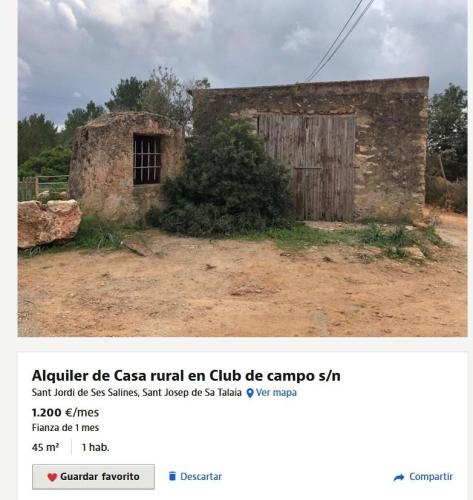Open the rural house listing photo
Viewport: 473px width, 500px height.
243,168
